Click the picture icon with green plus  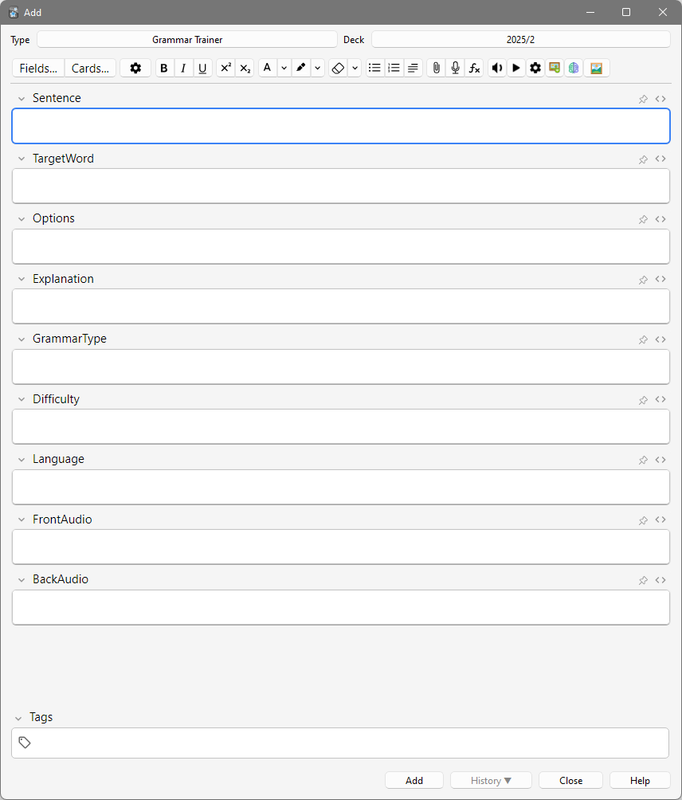coord(554,68)
